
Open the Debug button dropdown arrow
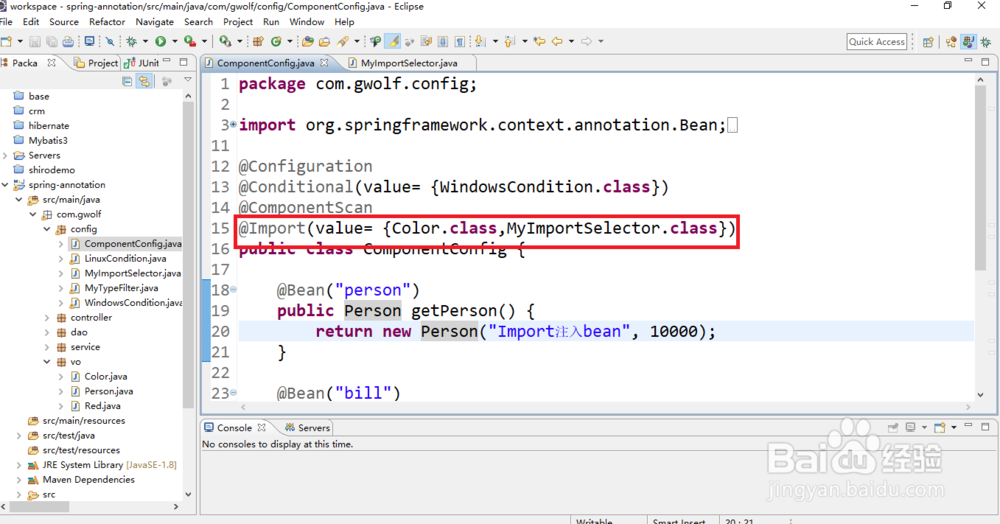(x=145, y=41)
